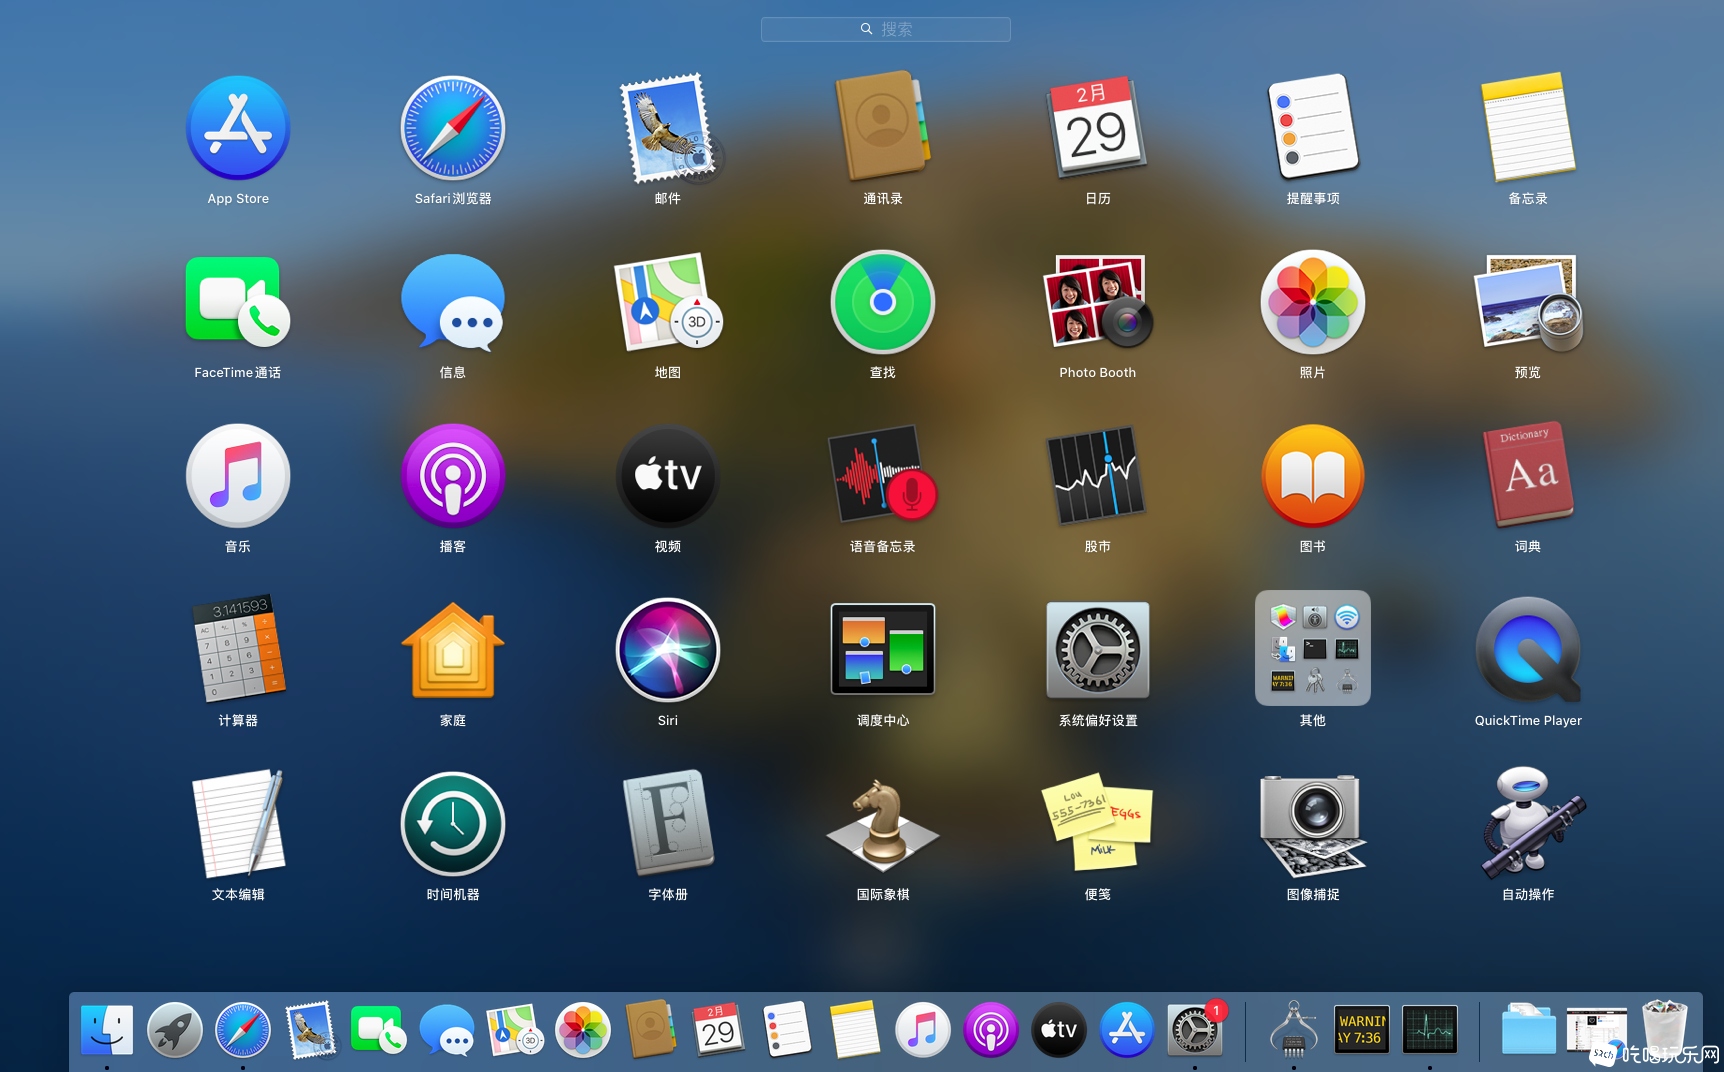Launch 家庭 Home app
This screenshot has width=1724, height=1072.
[453, 650]
